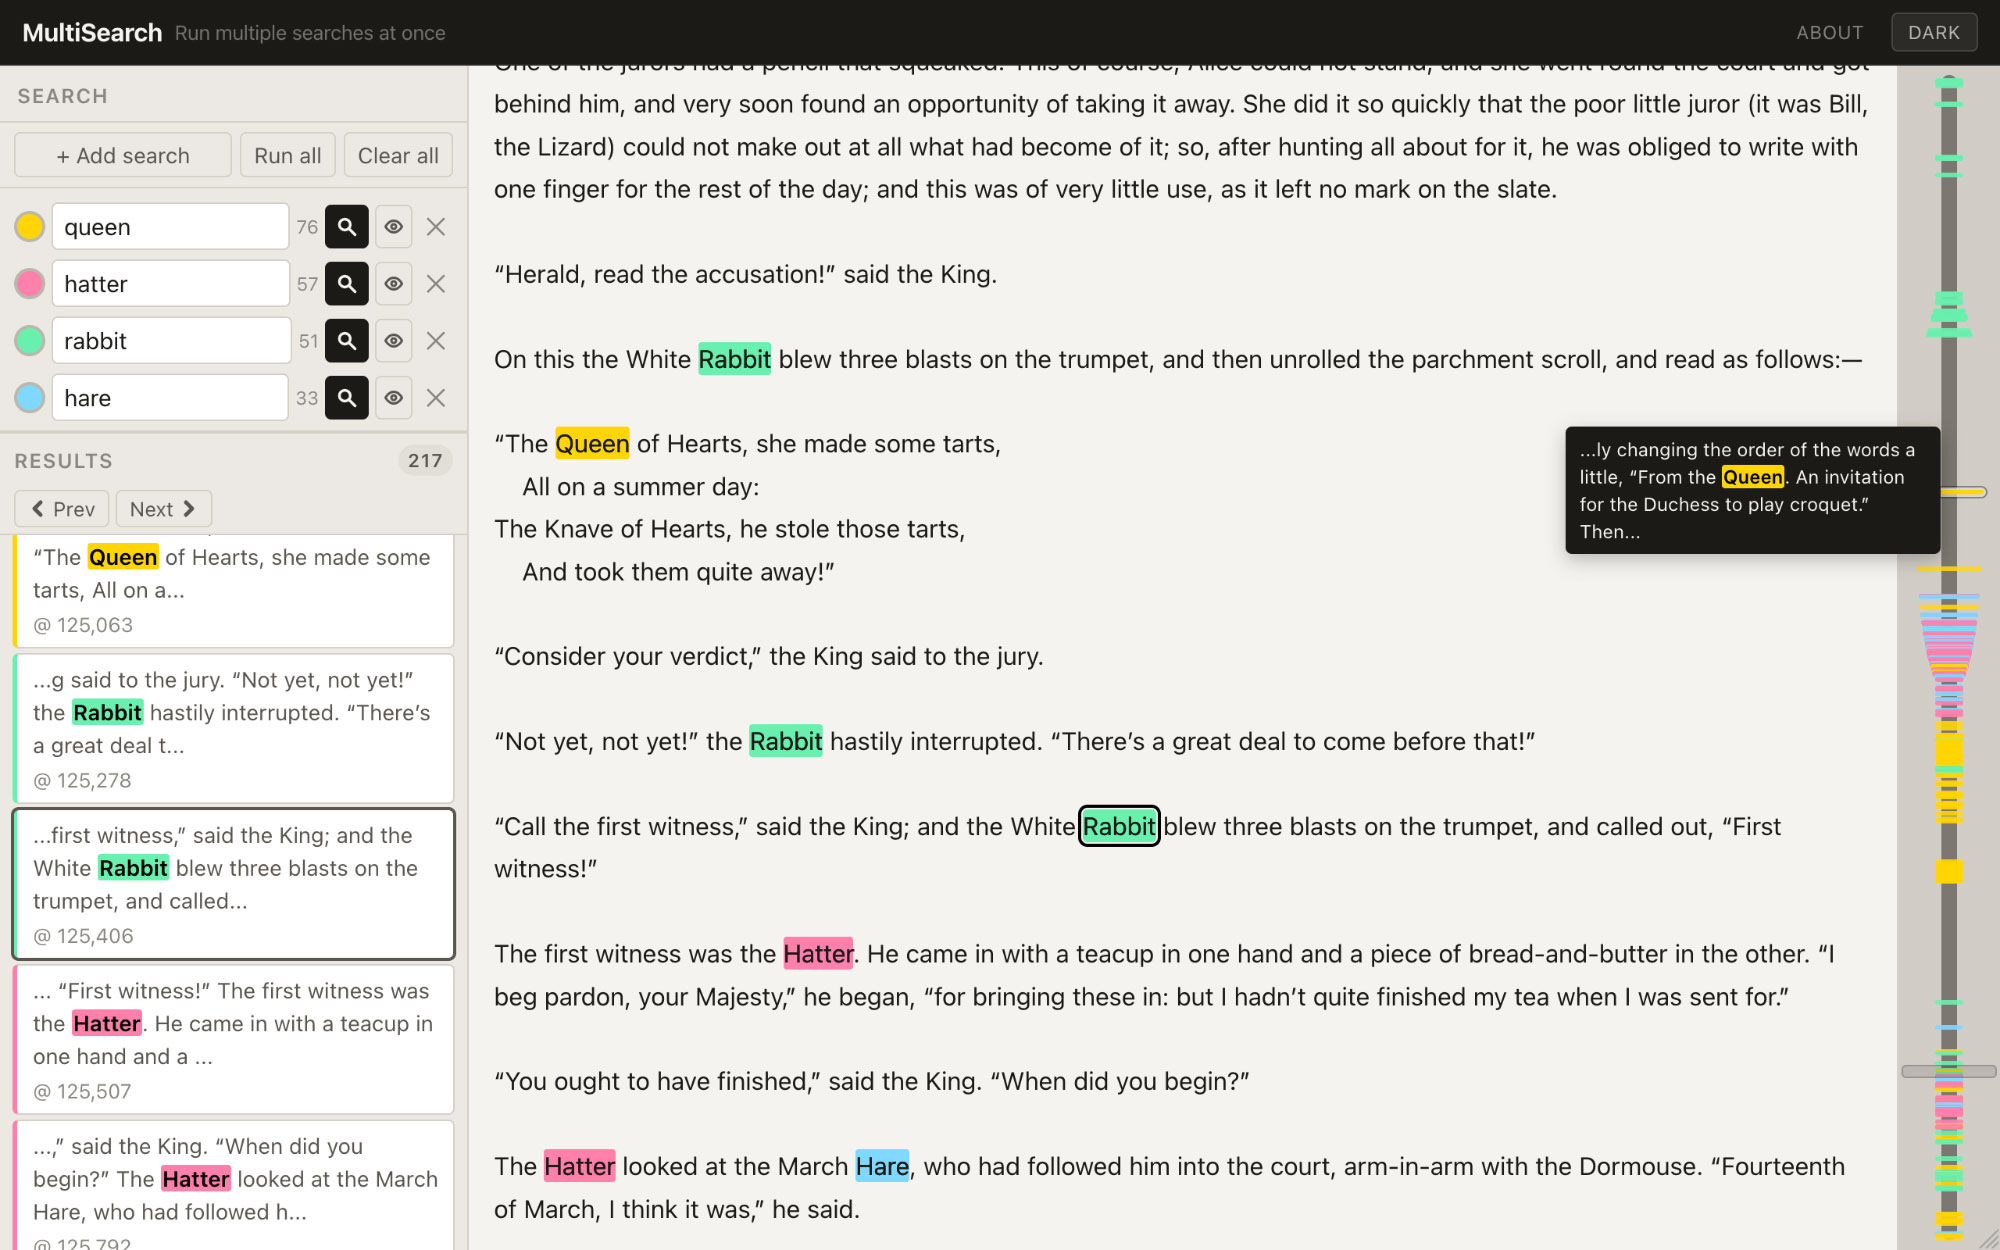This screenshot has height=1250, width=2000.
Task: Click hare match count 33
Action: click(x=306, y=398)
